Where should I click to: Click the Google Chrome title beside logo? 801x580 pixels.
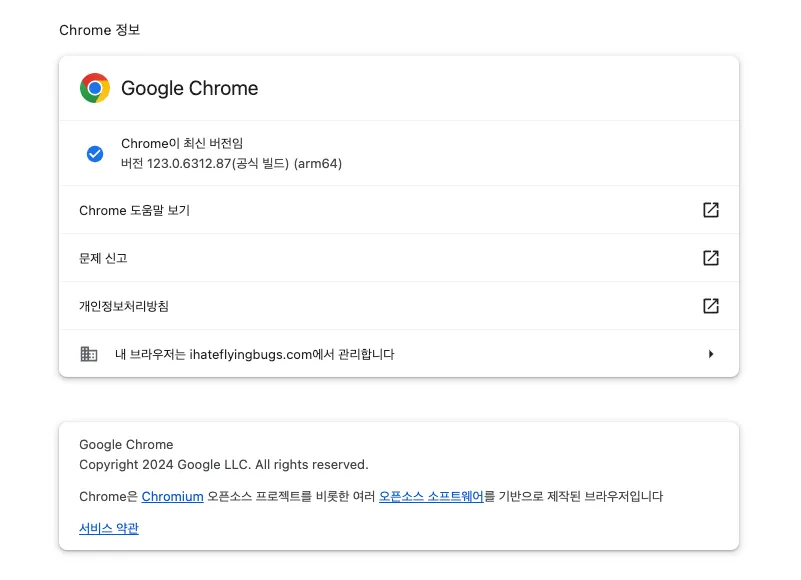coord(189,88)
